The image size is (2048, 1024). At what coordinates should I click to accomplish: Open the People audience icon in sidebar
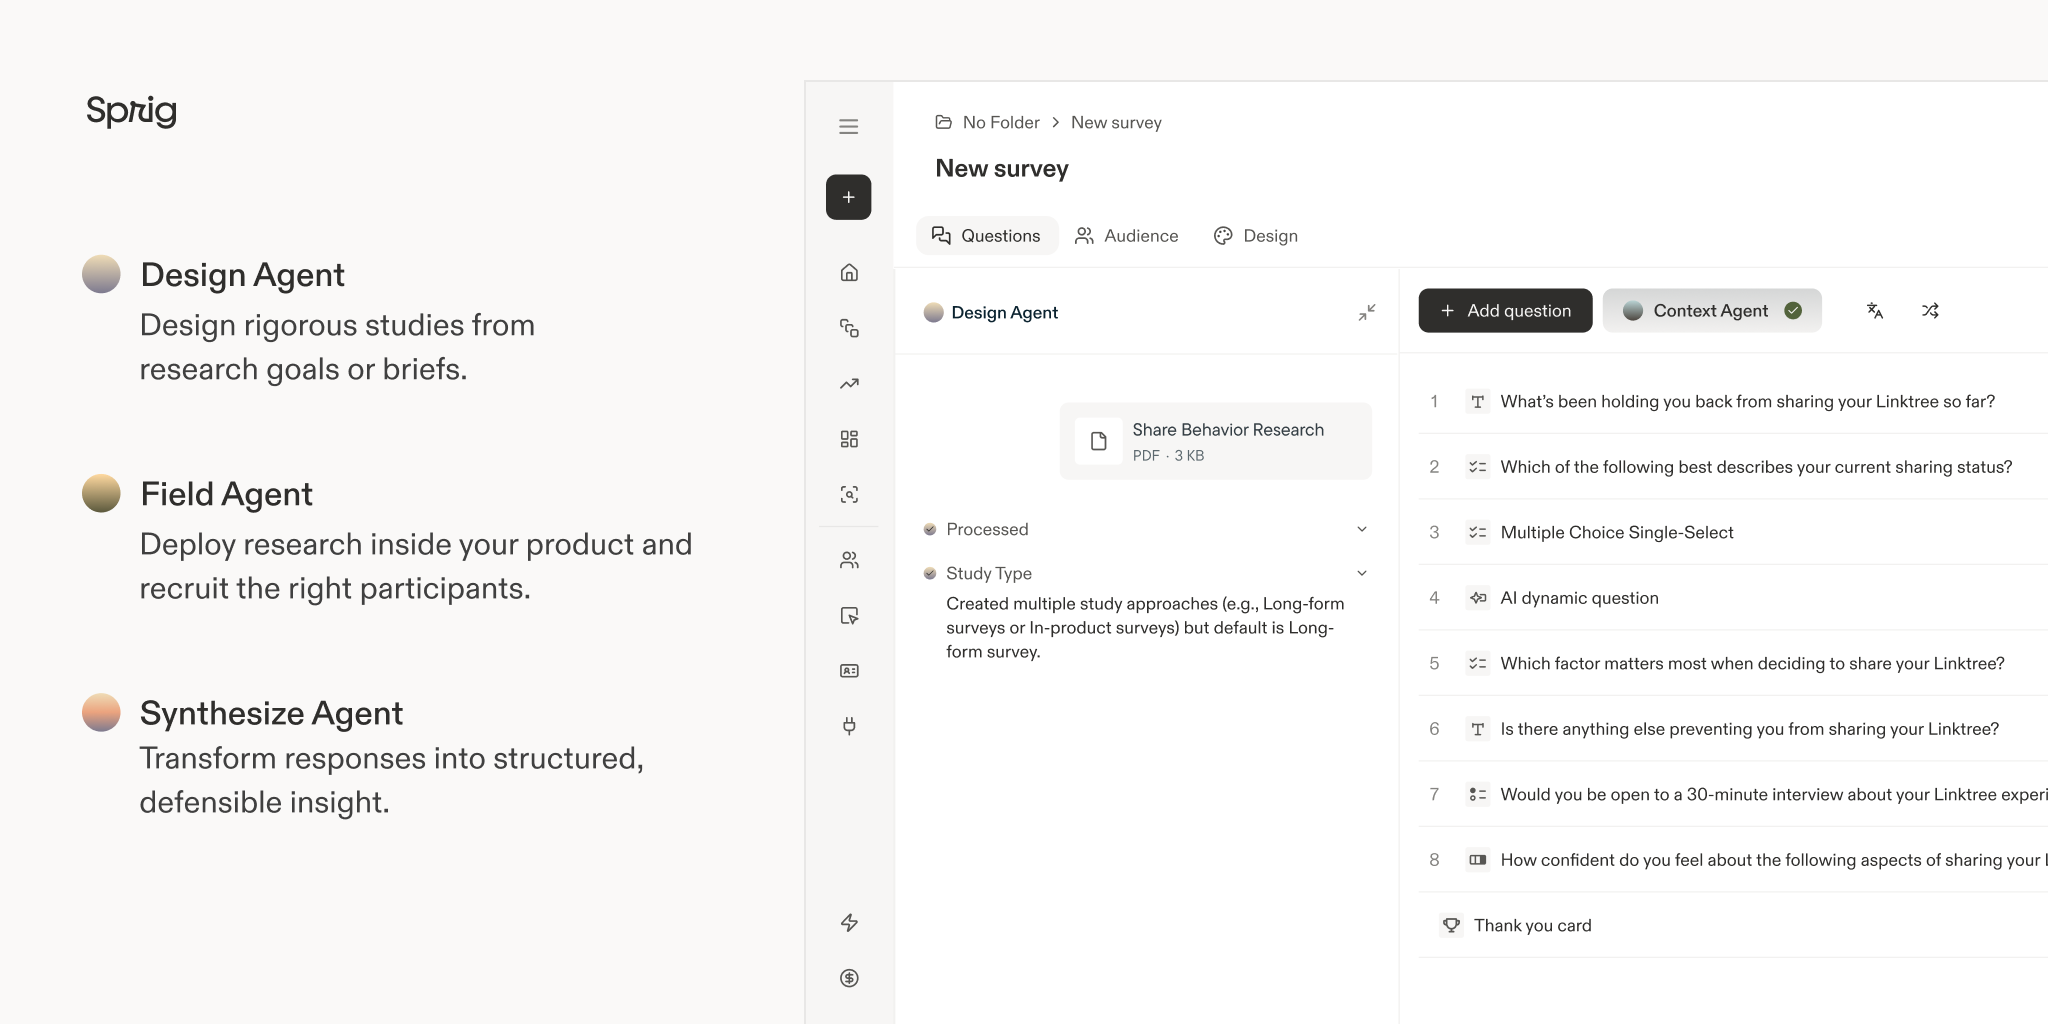[x=848, y=560]
